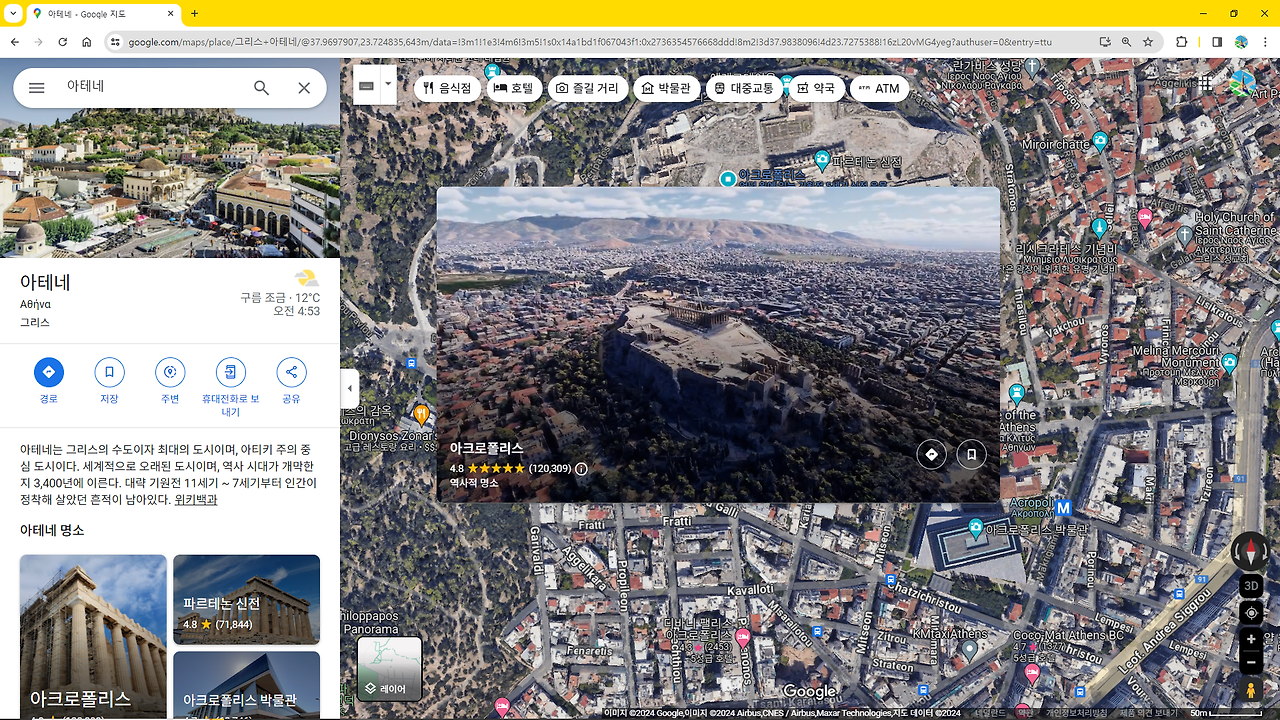Screen dimensions: 1280x720
Task: Zoom out with the minus button
Action: coord(1251,662)
